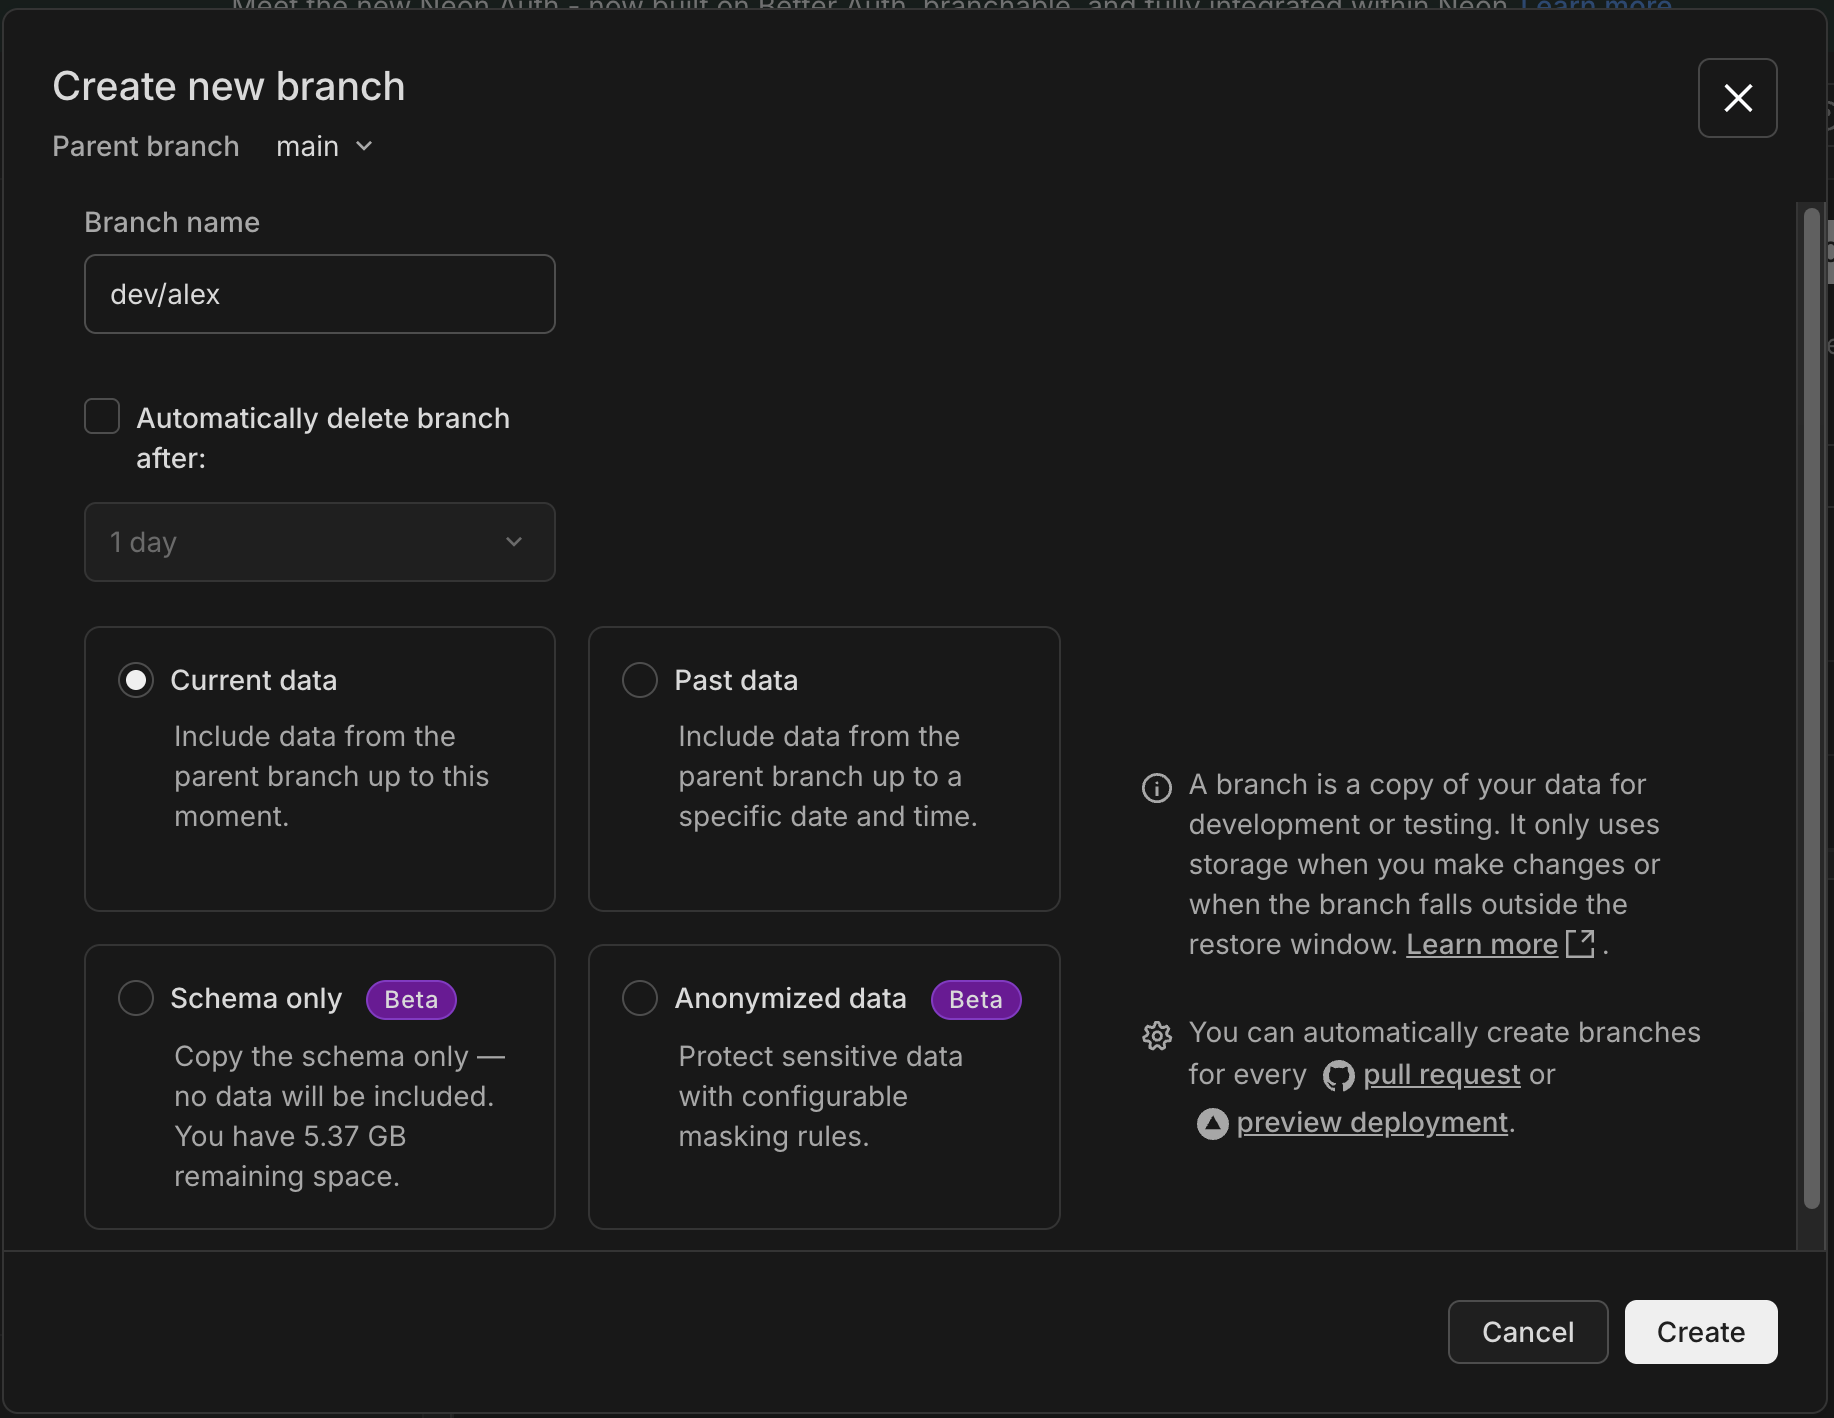Click the Cancel button
This screenshot has width=1834, height=1418.
click(x=1527, y=1331)
